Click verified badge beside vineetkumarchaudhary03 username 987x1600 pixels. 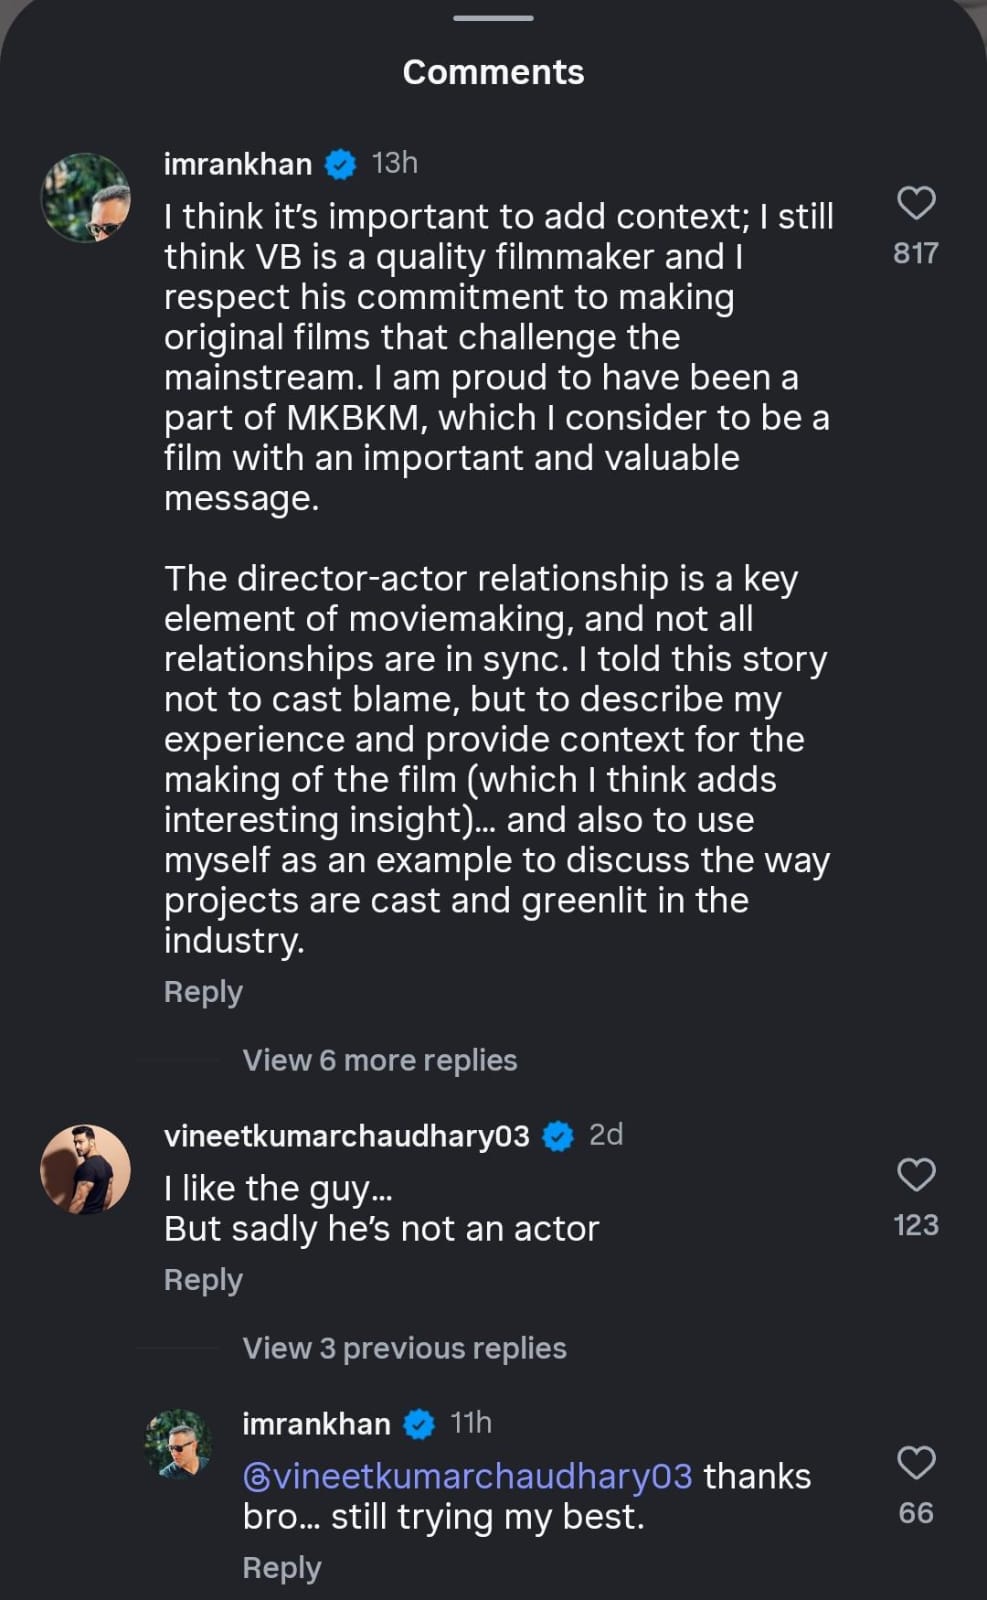pyautogui.click(x=558, y=1136)
